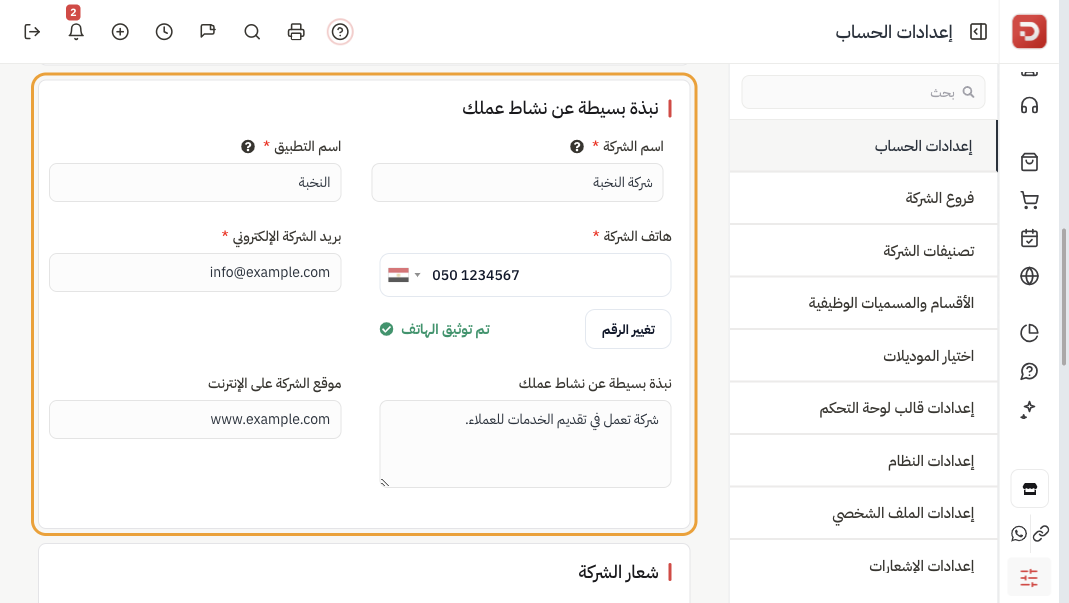
Task: Open the shopping cart icon in sidebar
Action: pyautogui.click(x=1029, y=200)
